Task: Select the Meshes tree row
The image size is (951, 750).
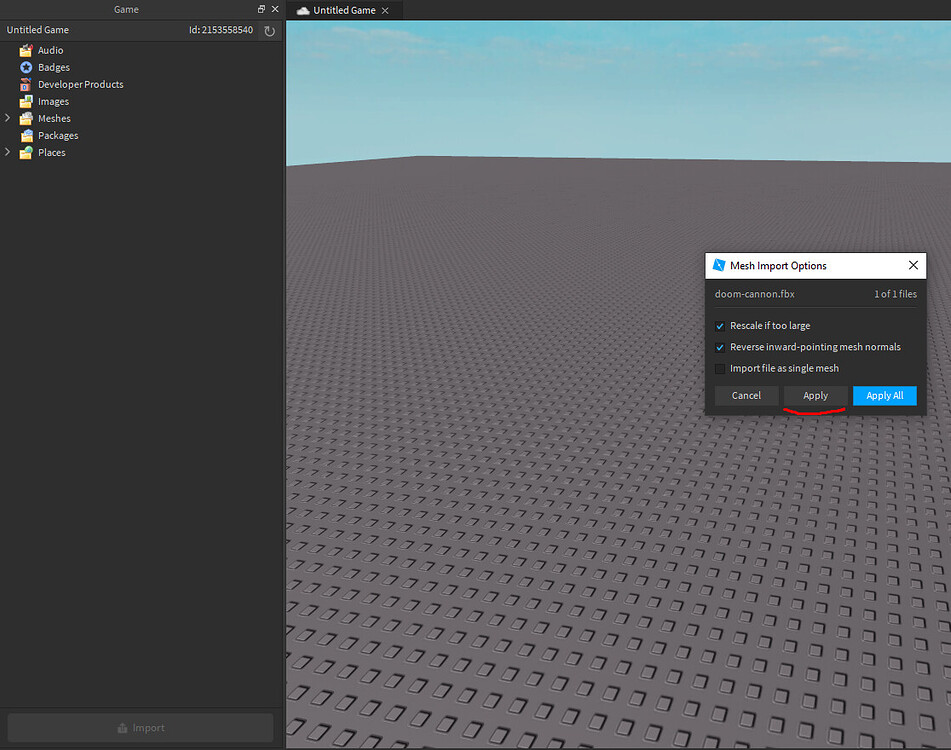Action: coord(141,118)
